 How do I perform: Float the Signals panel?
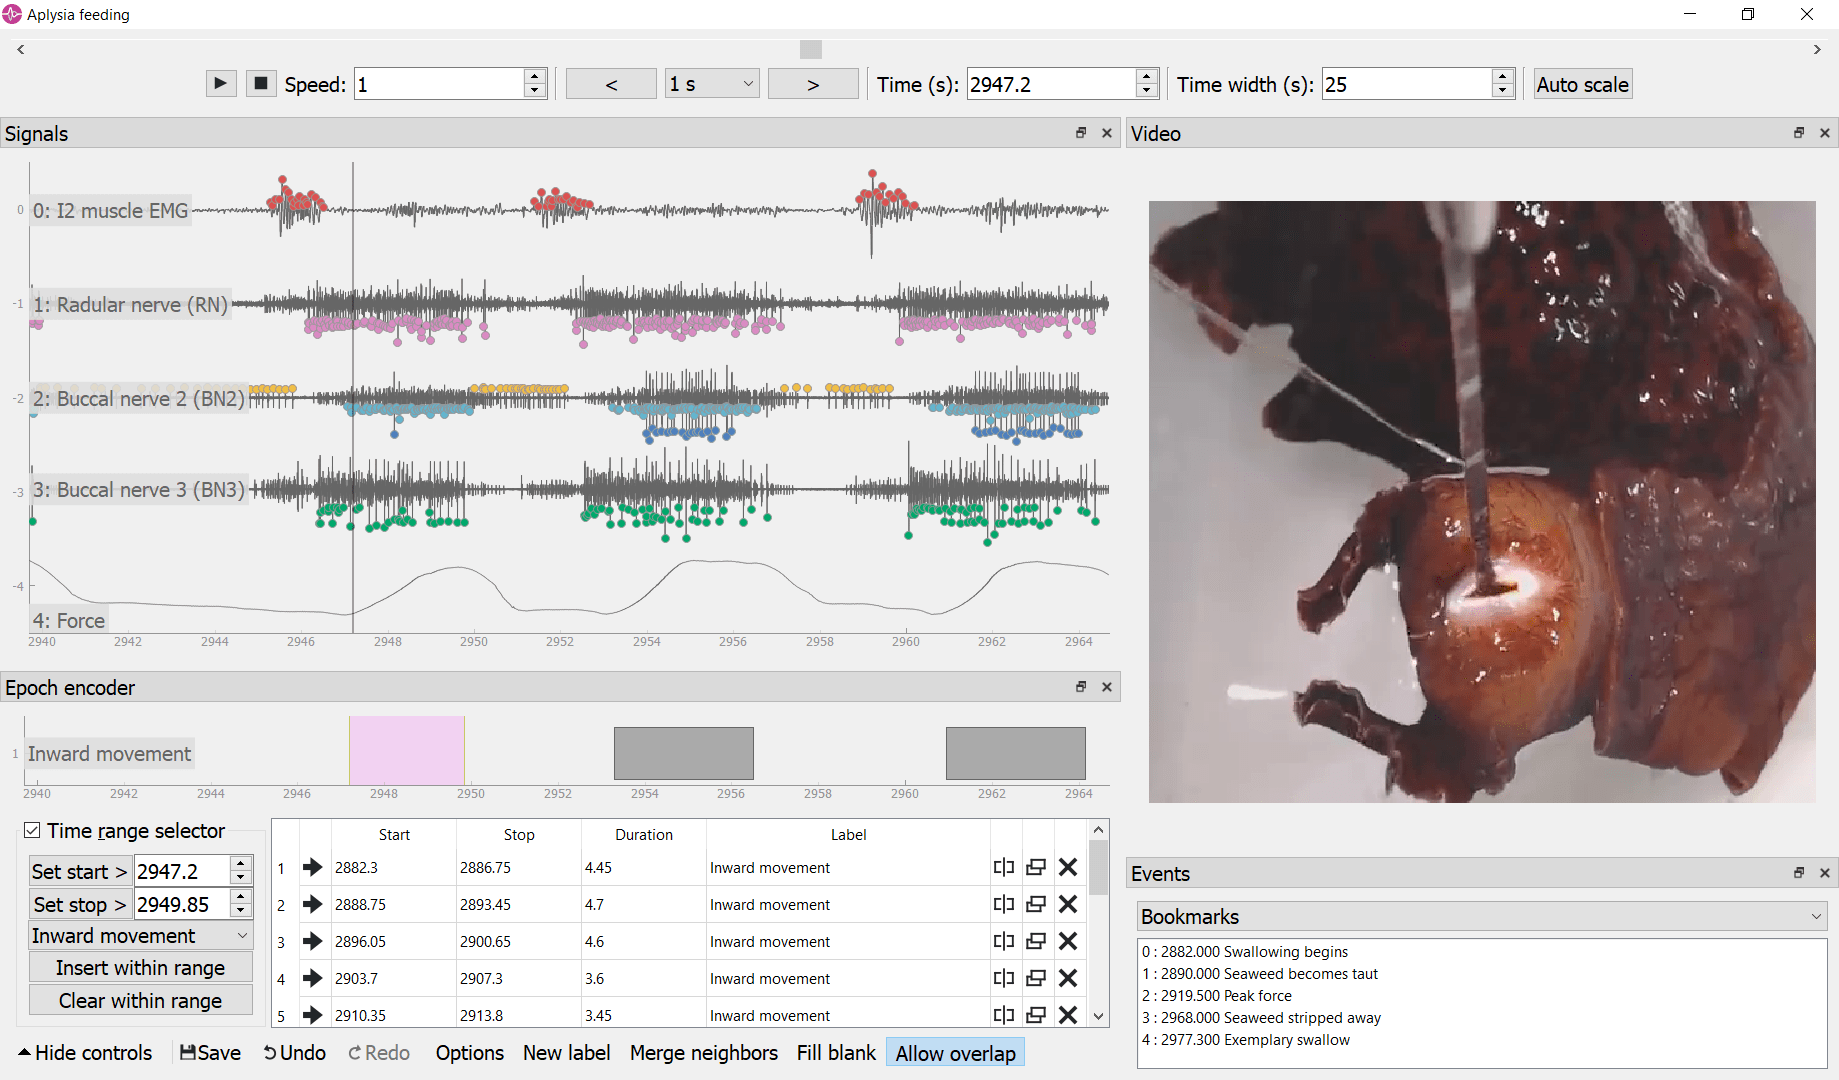[x=1080, y=132]
